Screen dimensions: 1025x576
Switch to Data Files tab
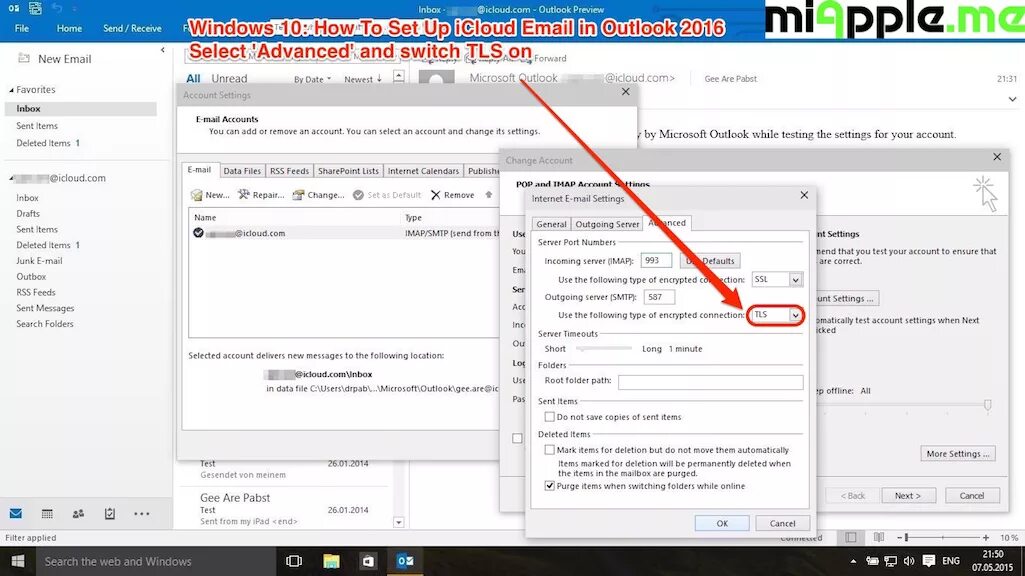coord(242,171)
